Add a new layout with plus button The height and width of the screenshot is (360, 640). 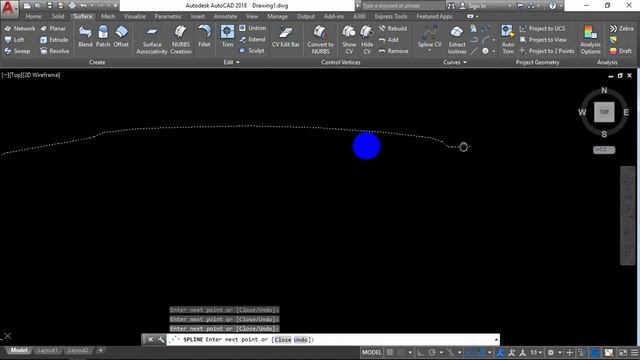click(x=100, y=350)
